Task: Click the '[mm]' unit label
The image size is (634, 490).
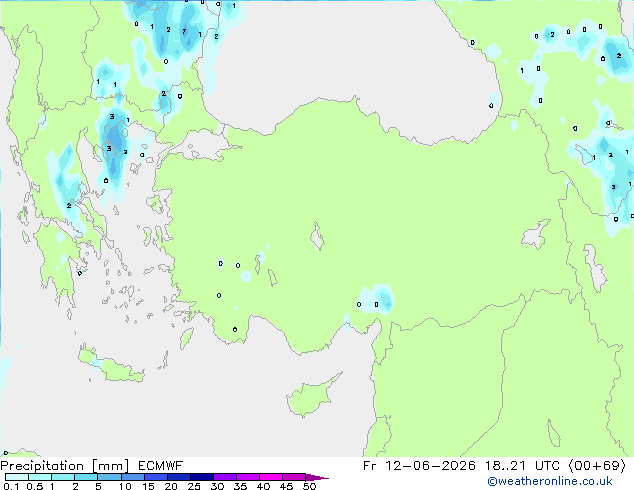Action: point(110,466)
